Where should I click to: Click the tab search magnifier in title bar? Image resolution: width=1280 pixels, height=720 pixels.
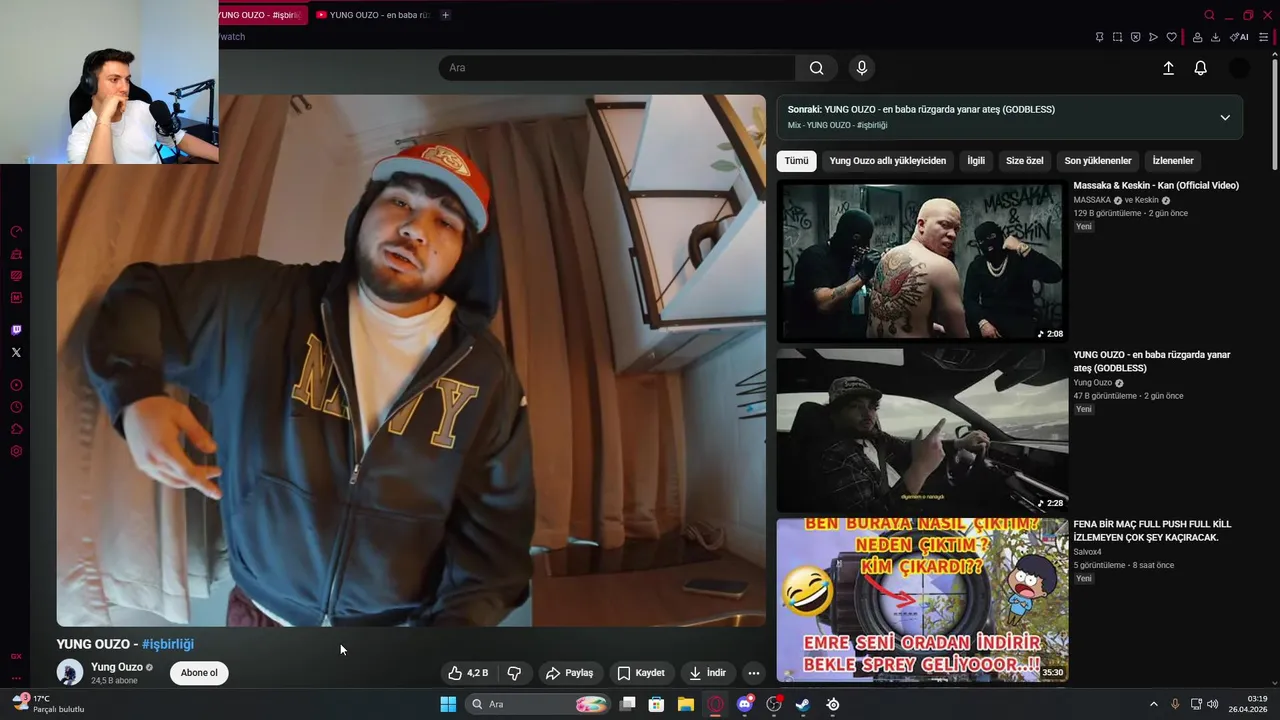click(1209, 15)
